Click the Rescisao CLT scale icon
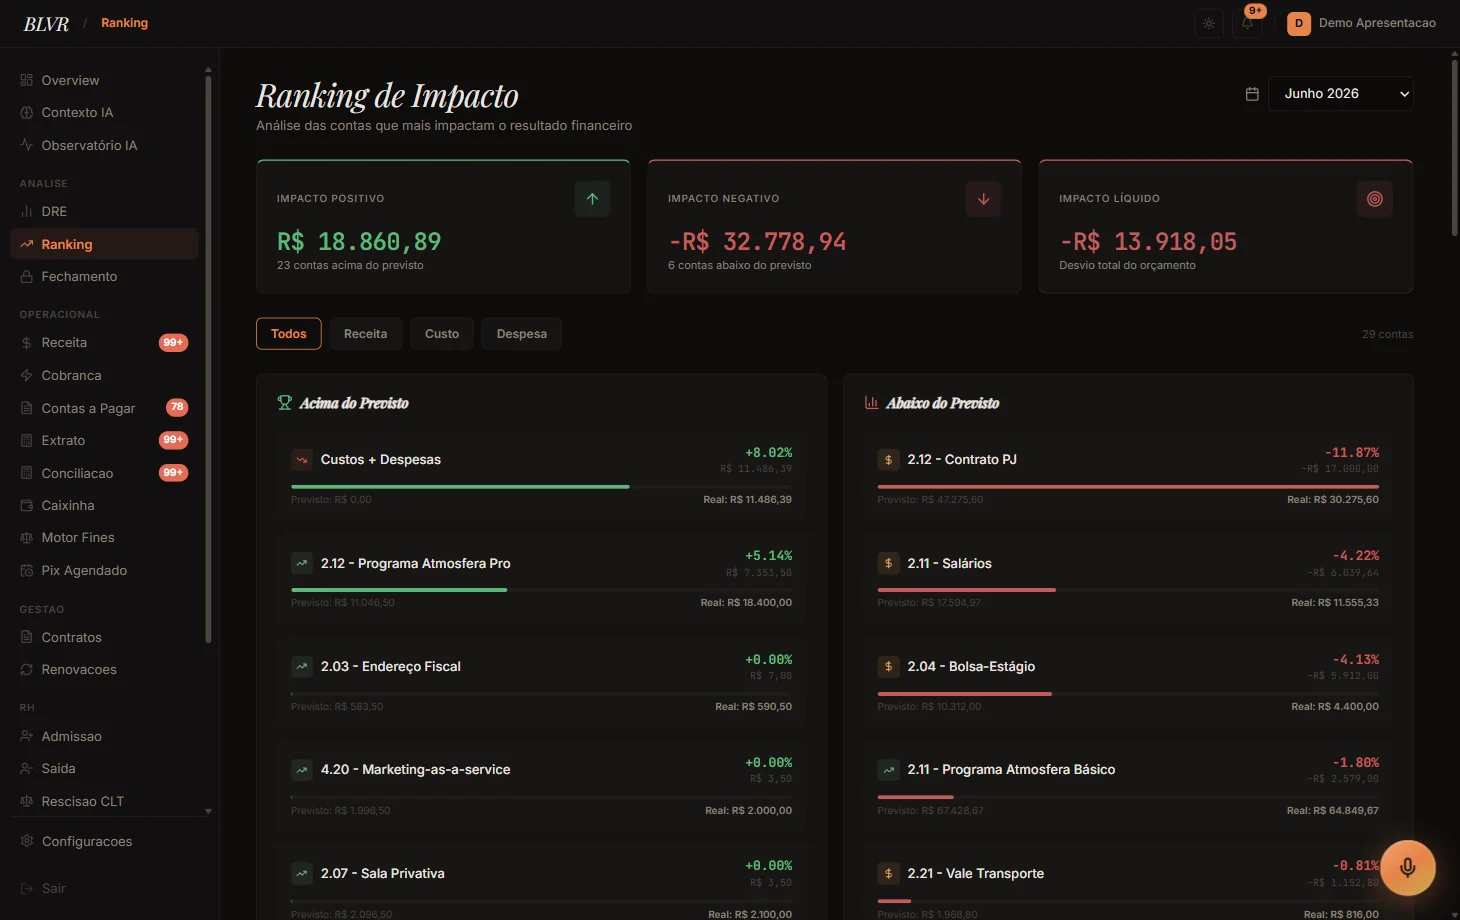Image resolution: width=1460 pixels, height=920 pixels. coord(27,801)
